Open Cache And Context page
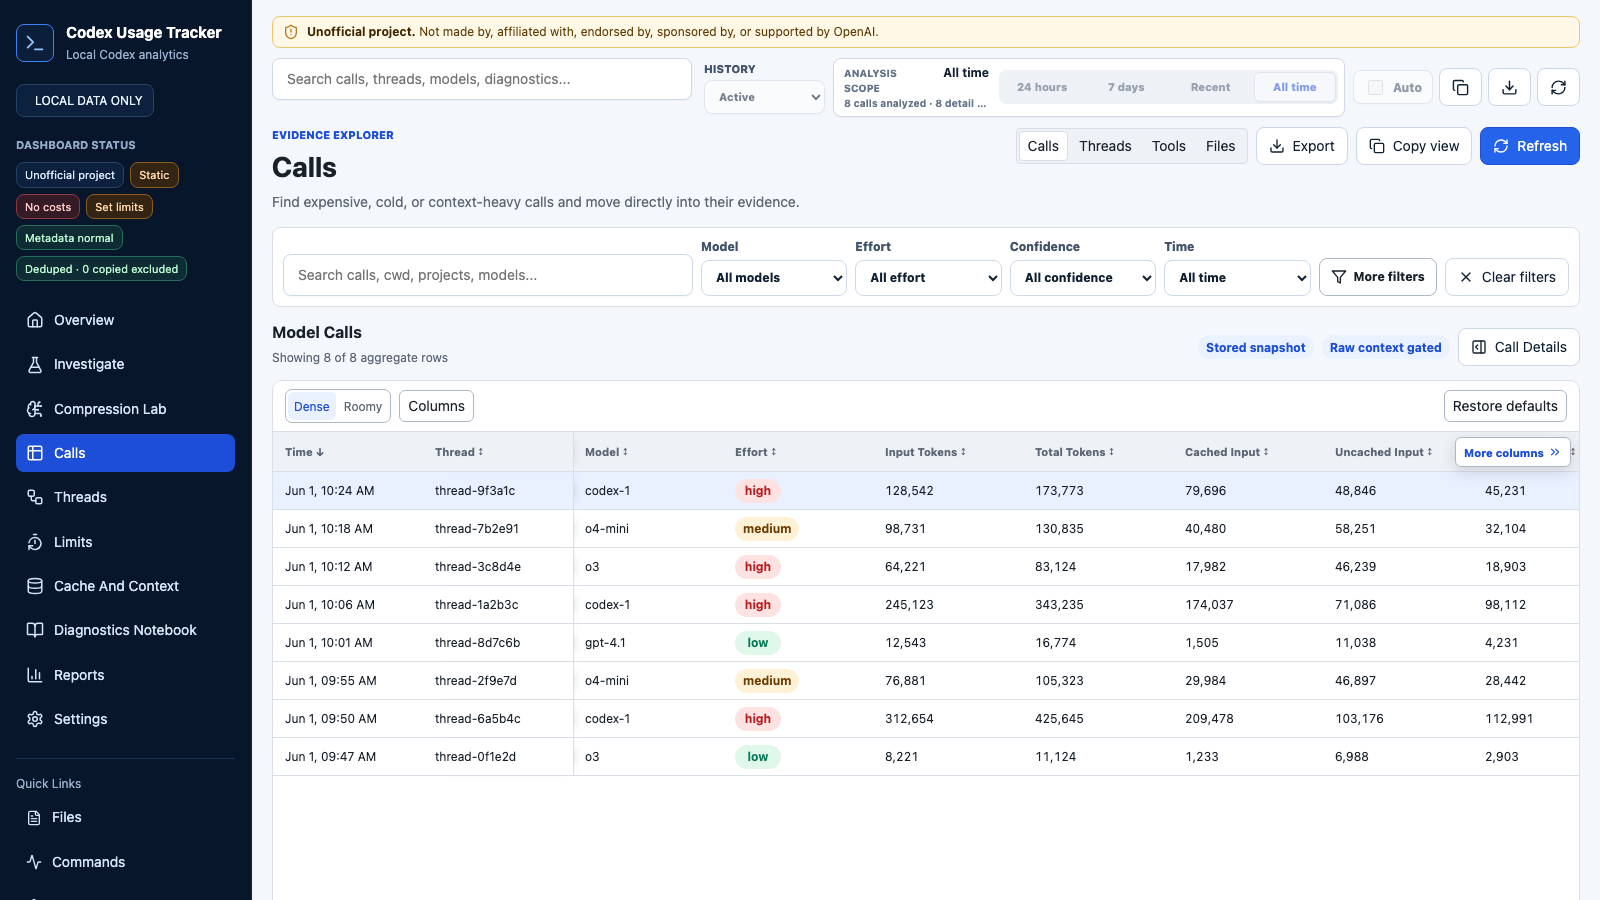 click(x=125, y=586)
